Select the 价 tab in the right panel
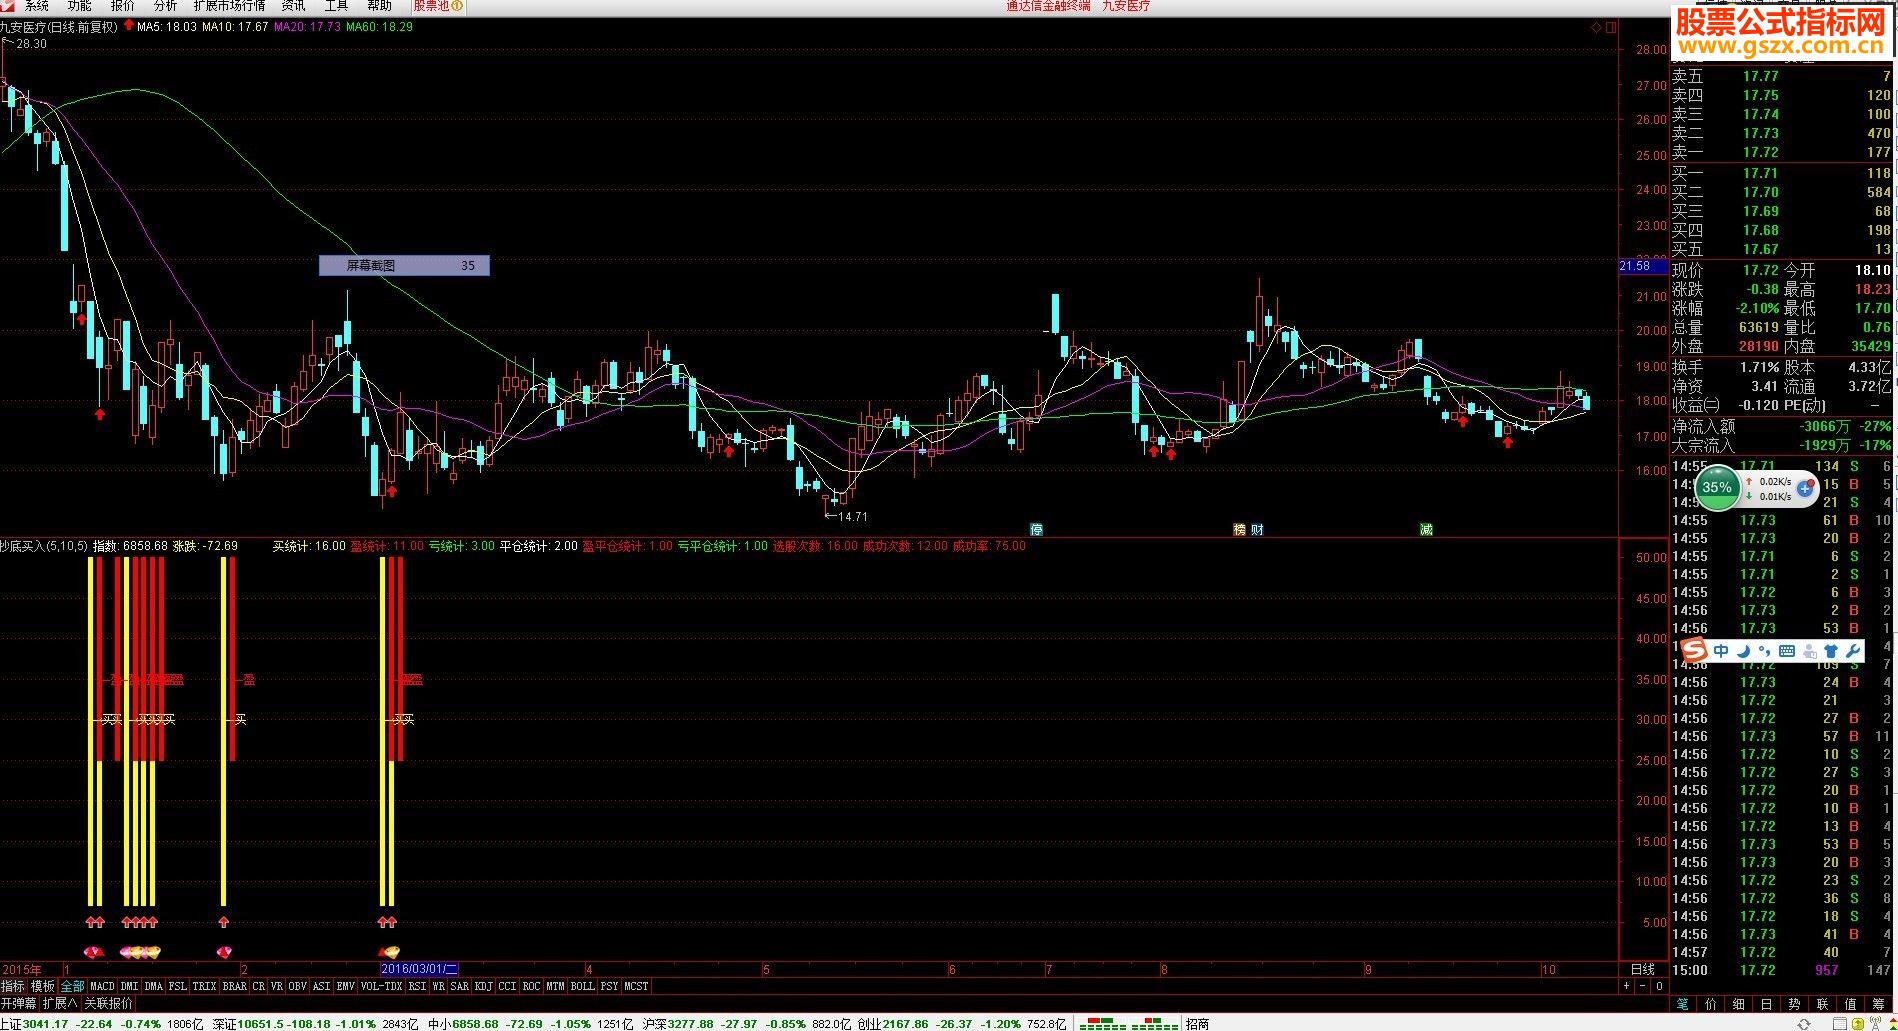Image resolution: width=1898 pixels, height=1031 pixels. point(1711,1003)
